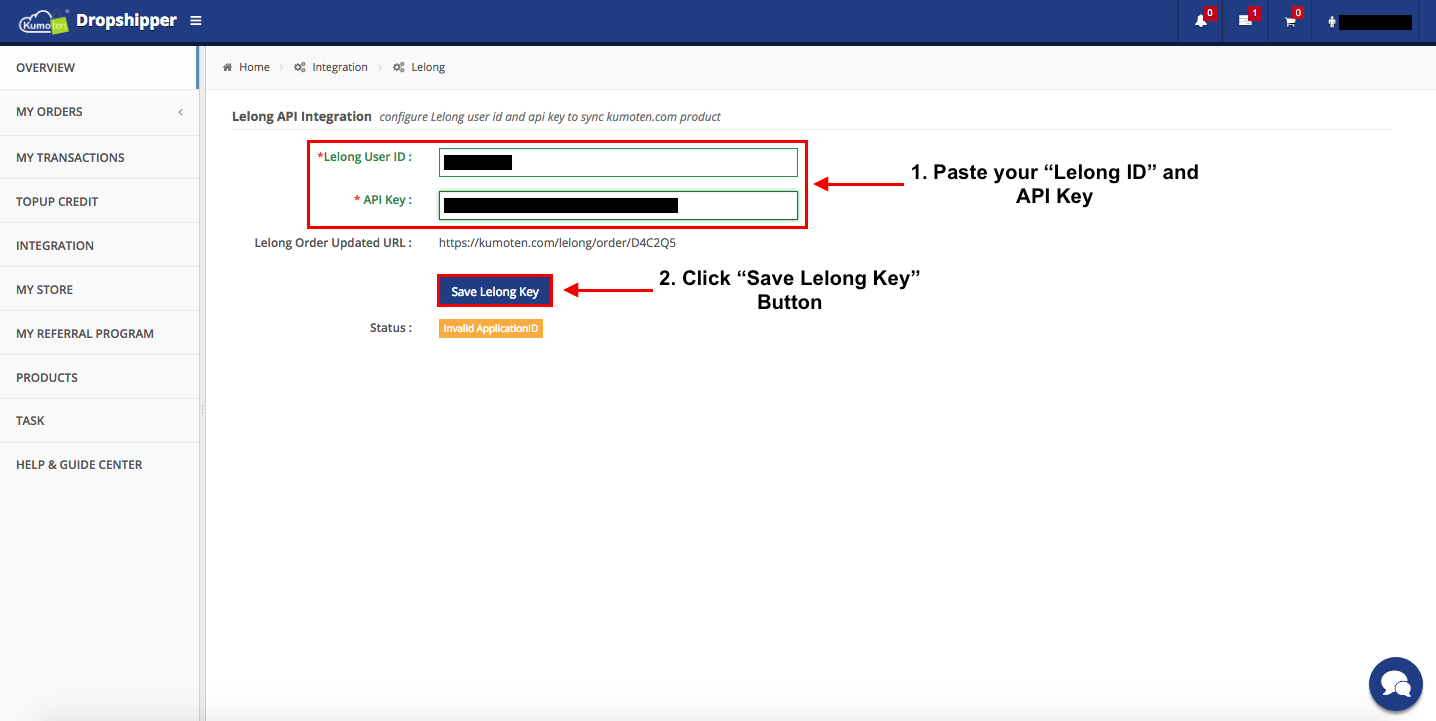The width and height of the screenshot is (1436, 721).
Task: Click the Lelong breadcrumb gears icon
Action: (399, 67)
